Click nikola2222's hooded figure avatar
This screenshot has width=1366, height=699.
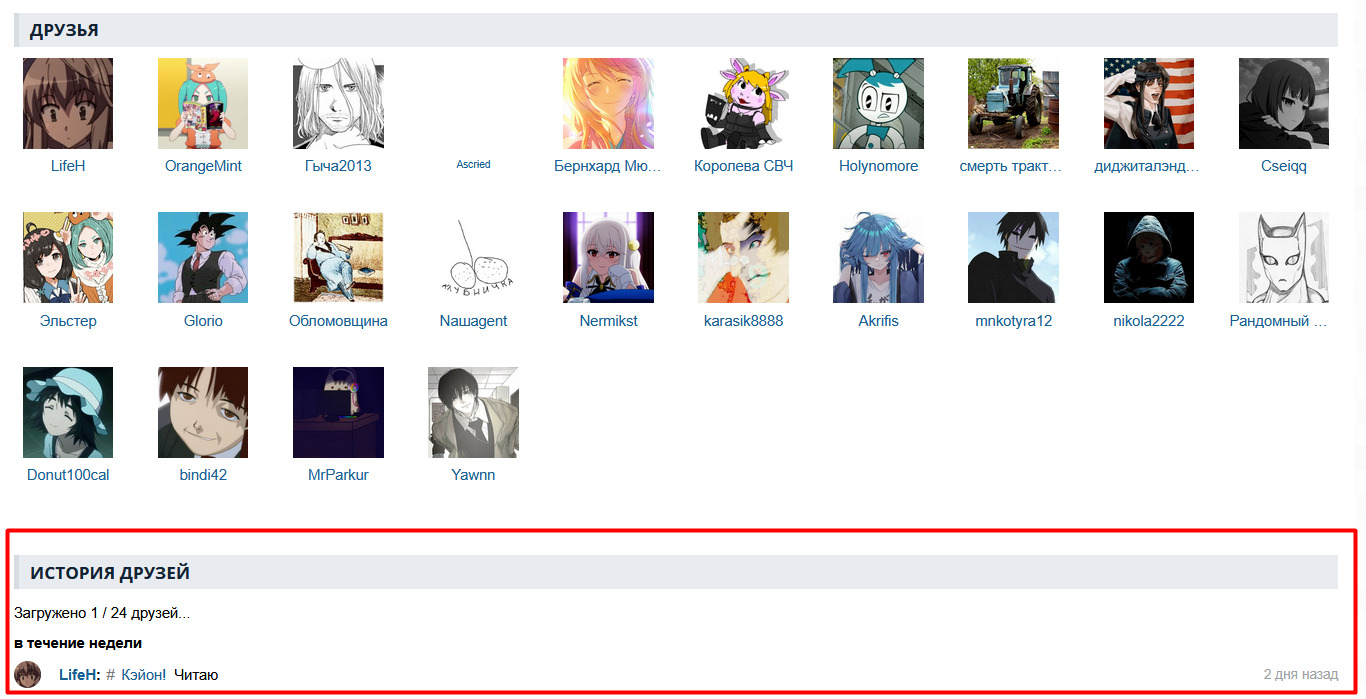[1149, 257]
